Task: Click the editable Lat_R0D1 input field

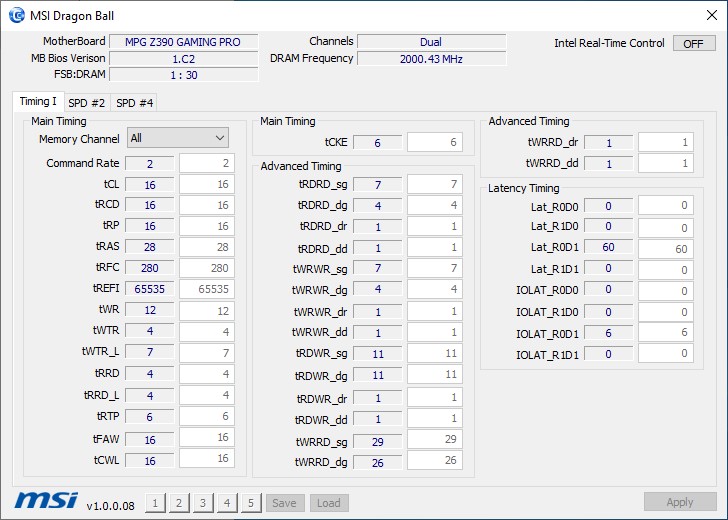Action: [x=666, y=249]
